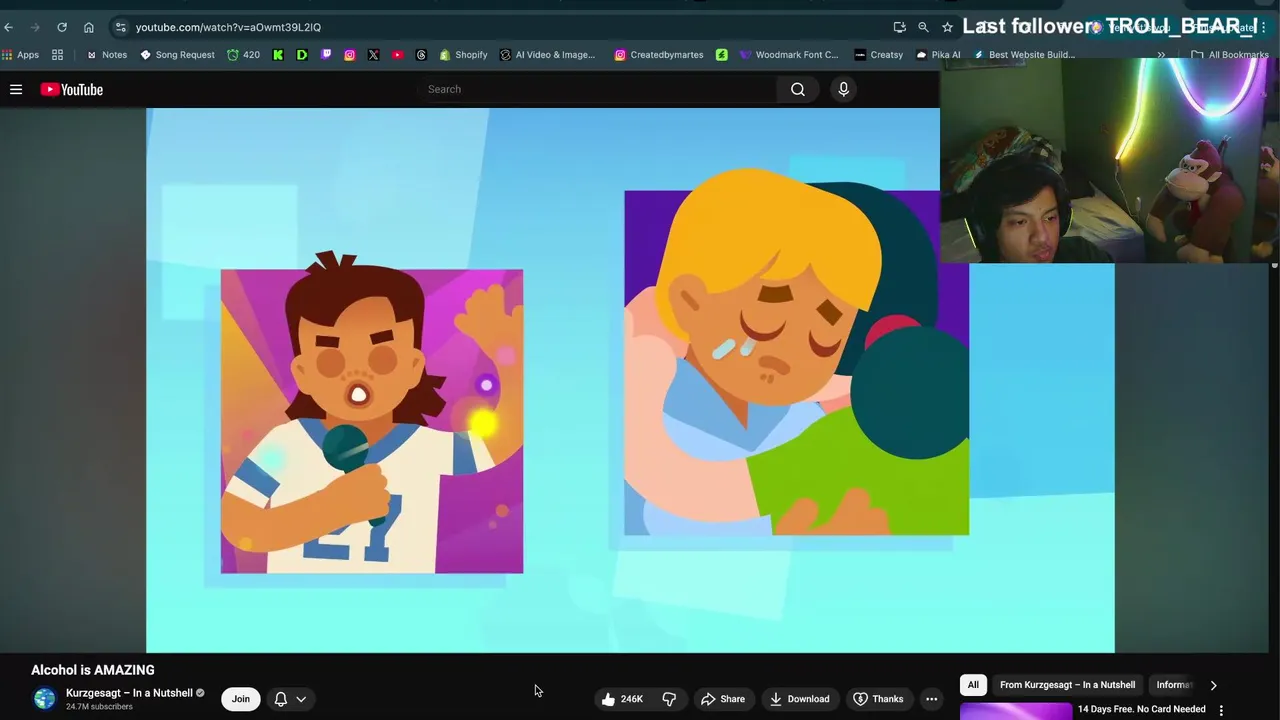1280x720 pixels.
Task: Open 14 Days Free ad thumbnail
Action: (1016, 712)
